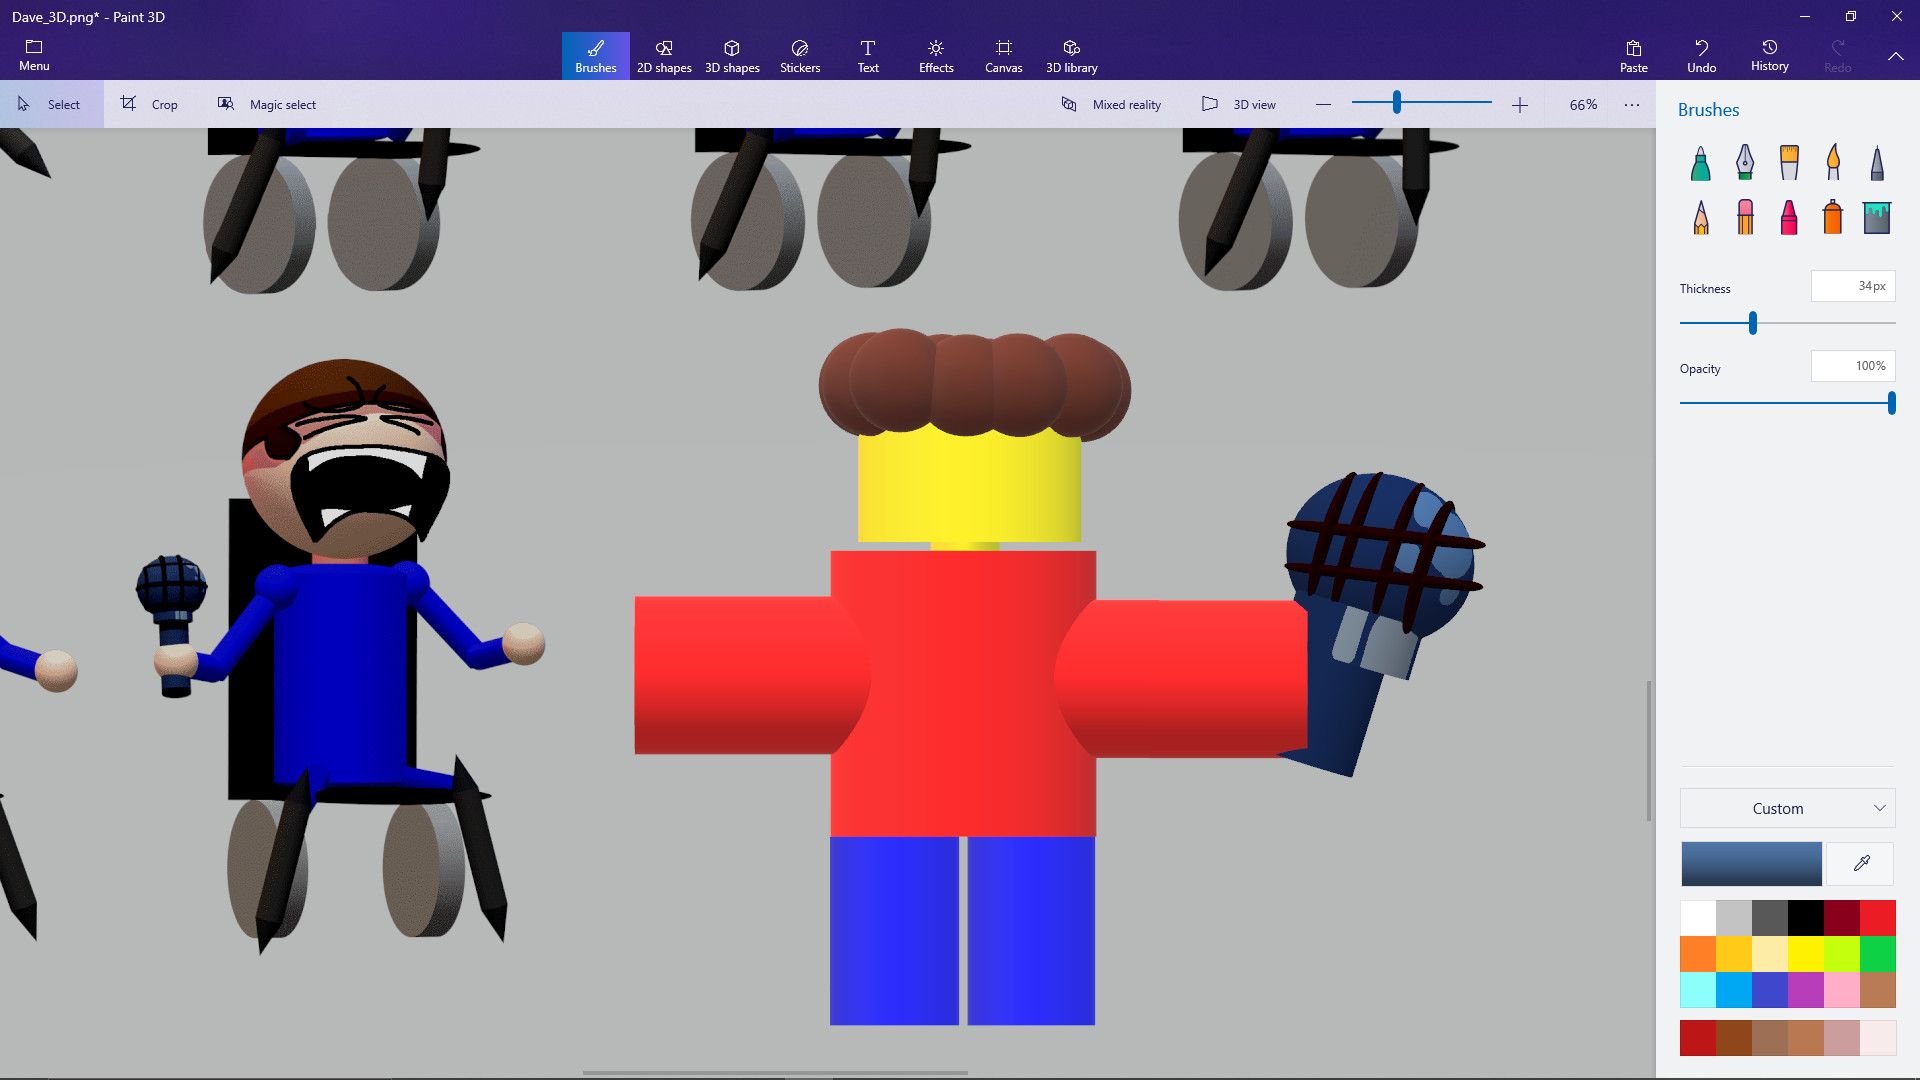Screen dimensions: 1920x1080
Task: Select the Fill bucket tool
Action: pyautogui.click(x=1877, y=217)
